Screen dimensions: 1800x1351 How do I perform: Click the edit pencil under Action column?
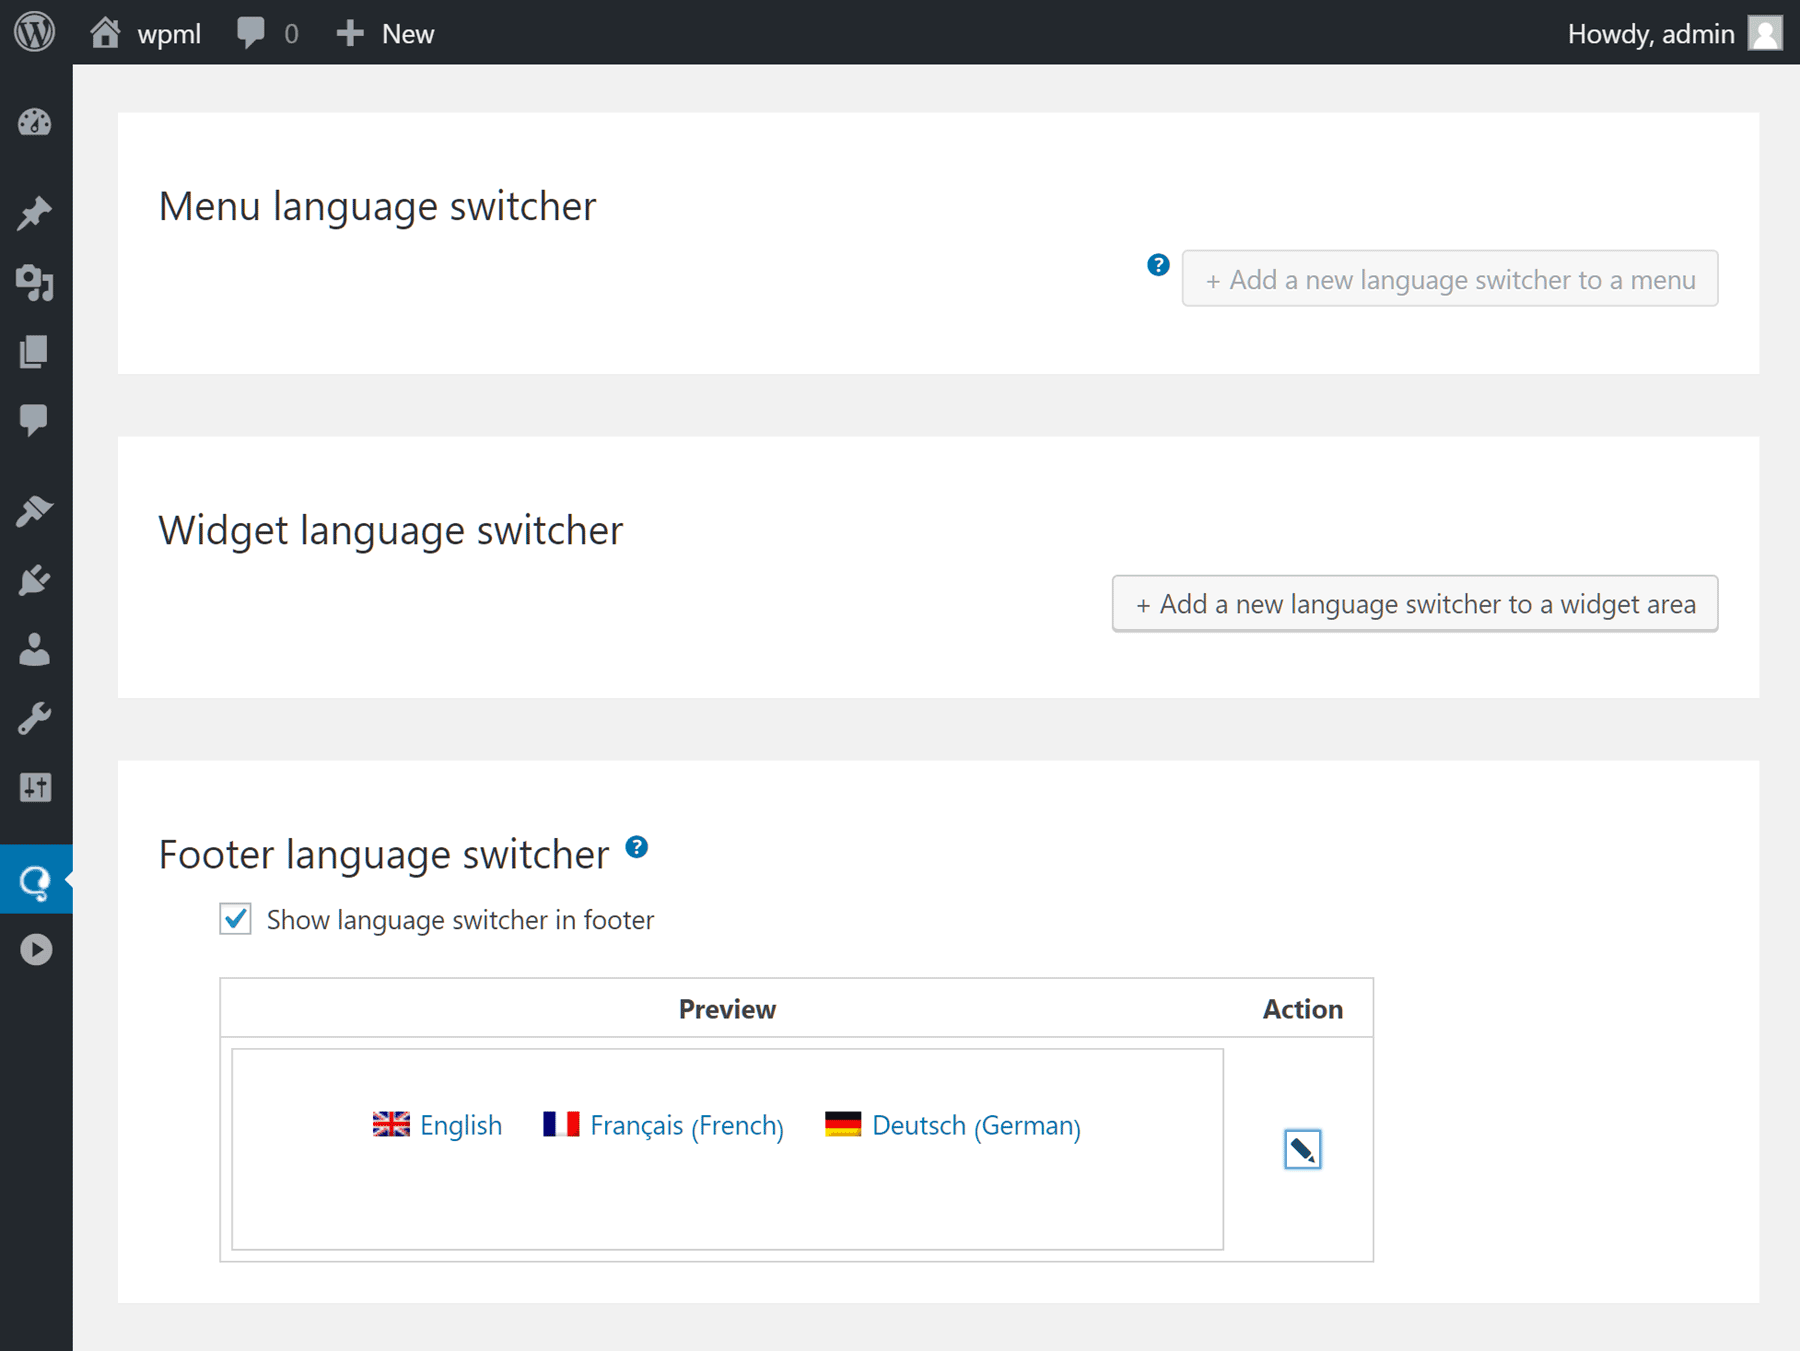click(1302, 1148)
